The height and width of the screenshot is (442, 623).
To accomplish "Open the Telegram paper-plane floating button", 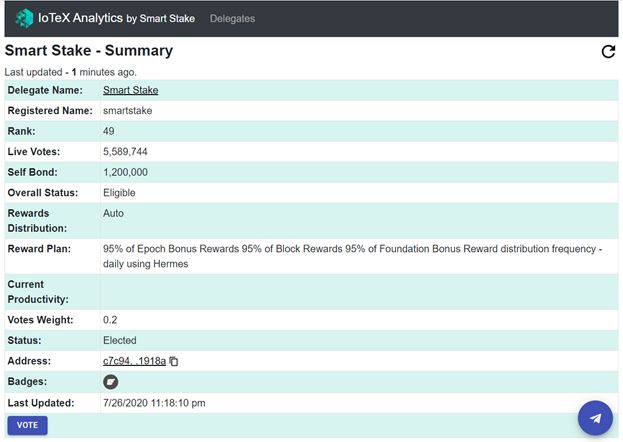I will [595, 418].
